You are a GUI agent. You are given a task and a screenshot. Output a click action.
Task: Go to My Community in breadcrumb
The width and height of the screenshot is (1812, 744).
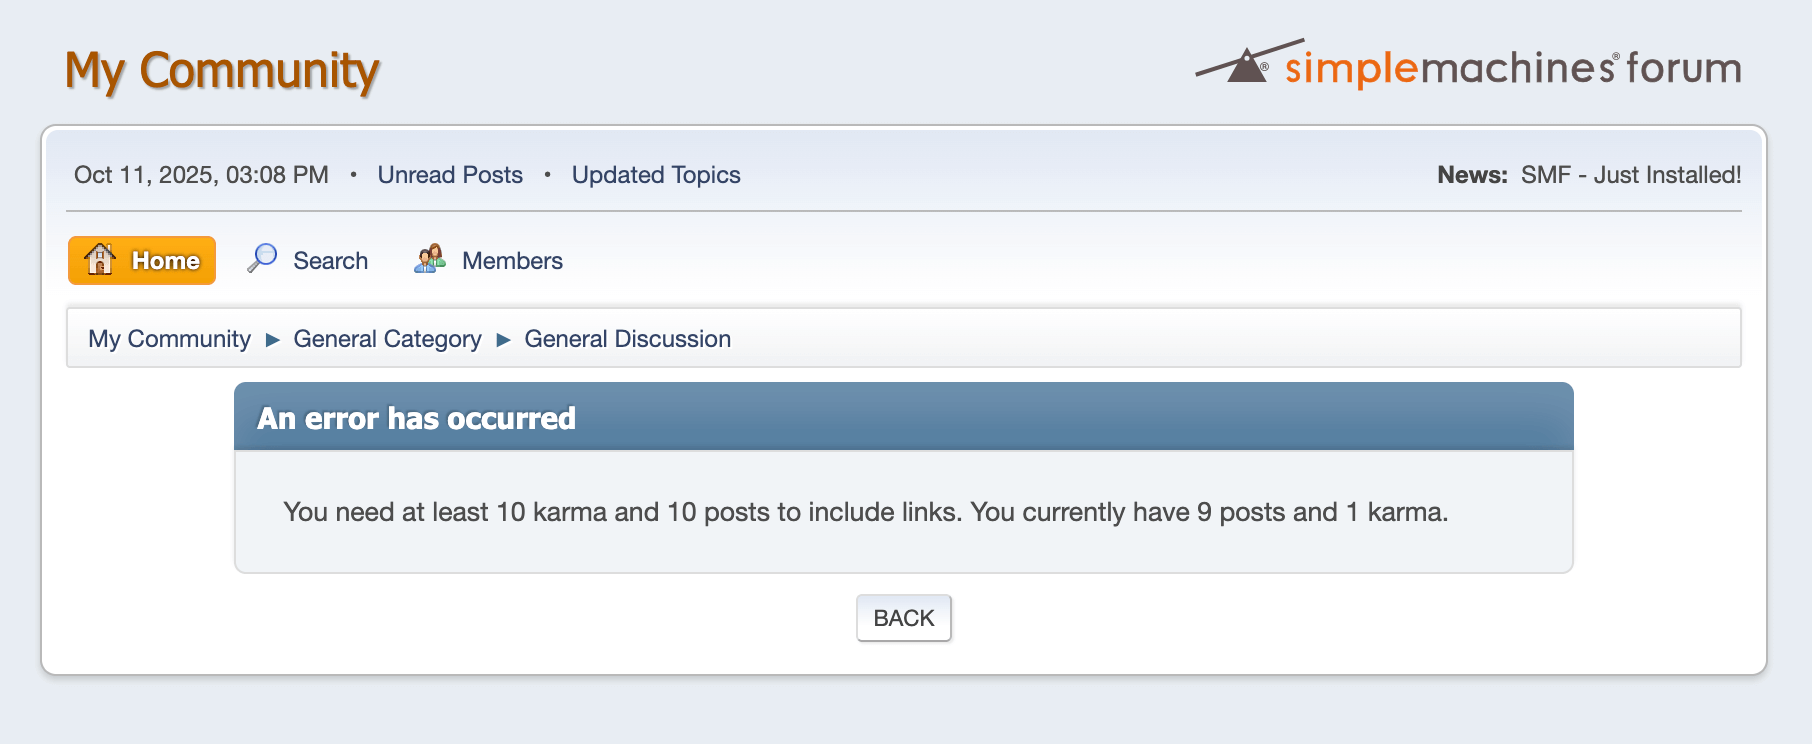pyautogui.click(x=169, y=339)
